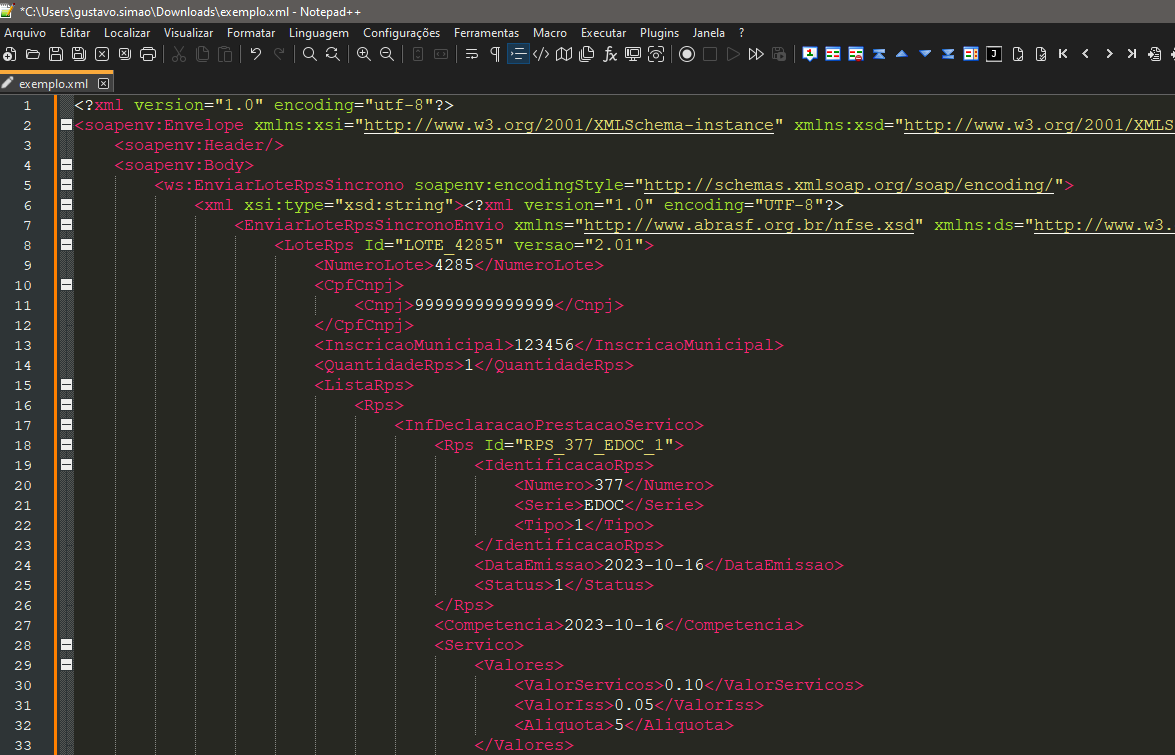The width and height of the screenshot is (1175, 755).
Task: Start macro recording
Action: (x=685, y=54)
